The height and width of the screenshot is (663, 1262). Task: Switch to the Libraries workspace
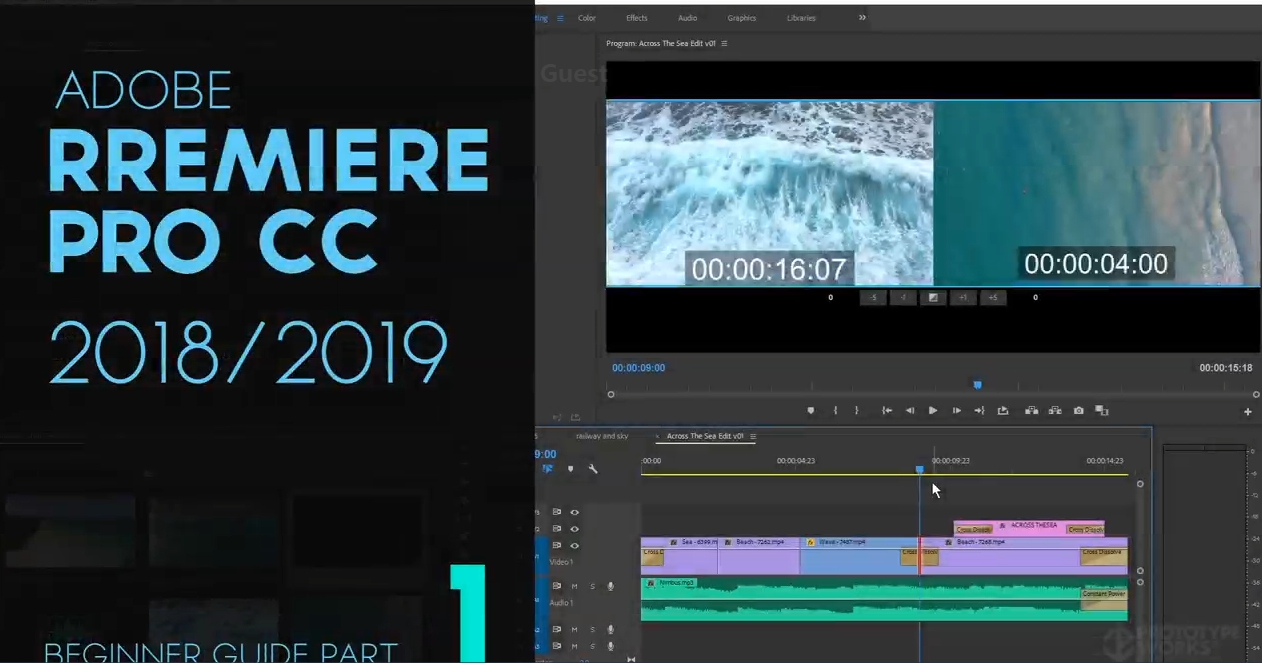point(801,18)
